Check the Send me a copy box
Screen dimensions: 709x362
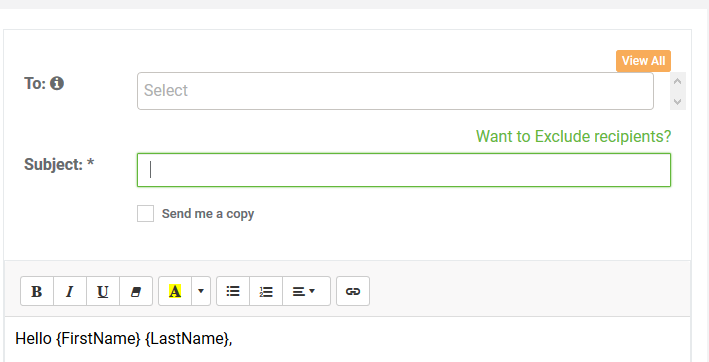pyautogui.click(x=146, y=214)
